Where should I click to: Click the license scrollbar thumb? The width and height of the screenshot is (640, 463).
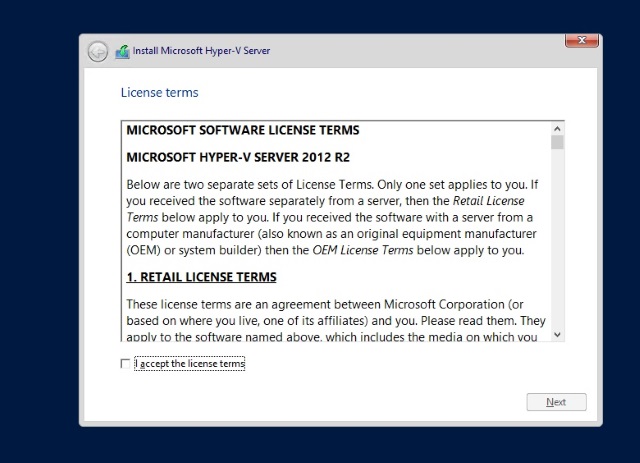(557, 142)
